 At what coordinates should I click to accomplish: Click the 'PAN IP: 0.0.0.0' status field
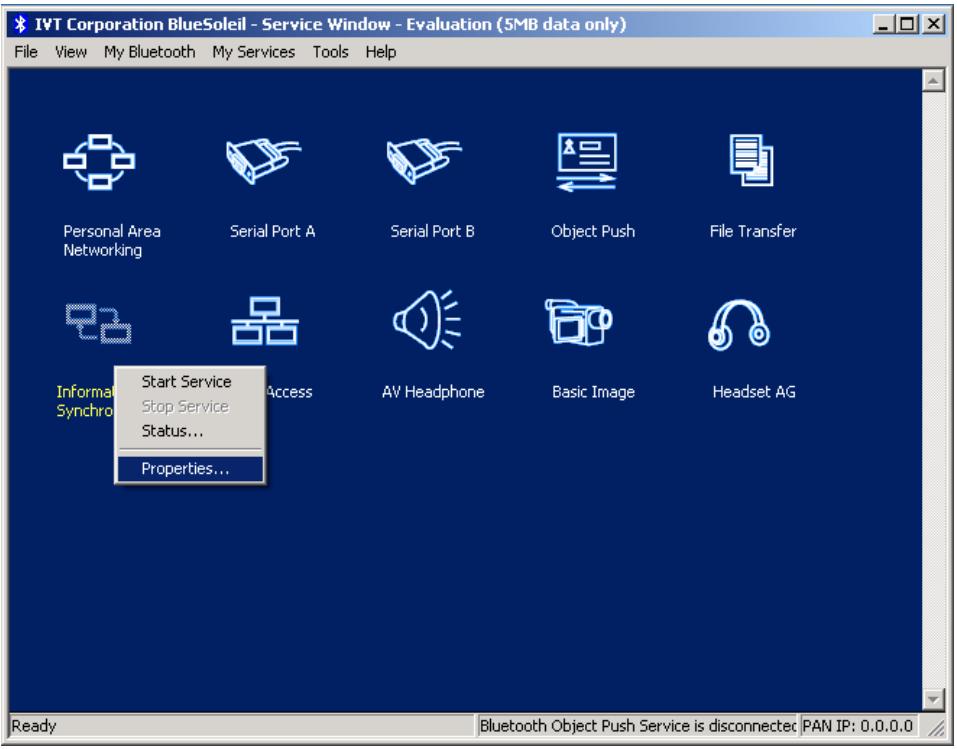(857, 726)
